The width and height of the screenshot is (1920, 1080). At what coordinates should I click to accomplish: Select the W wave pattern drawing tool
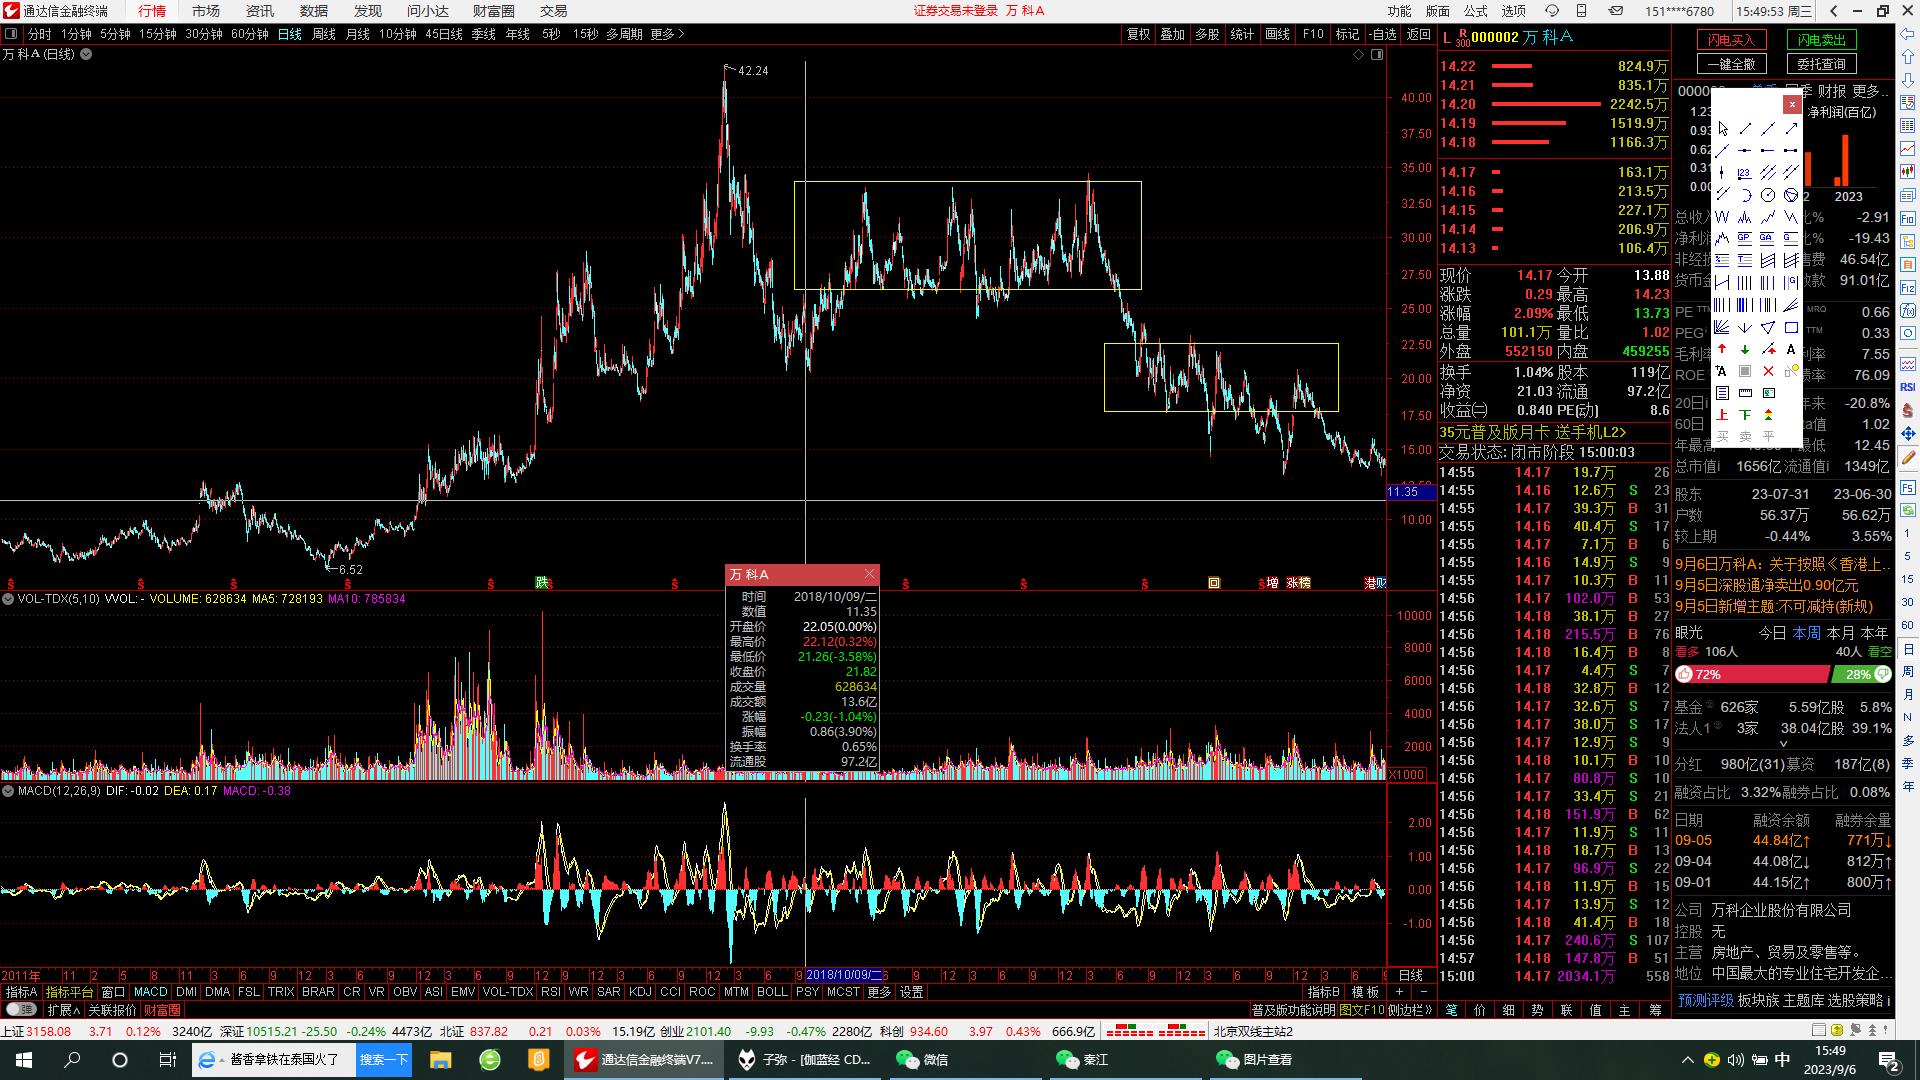1722,217
